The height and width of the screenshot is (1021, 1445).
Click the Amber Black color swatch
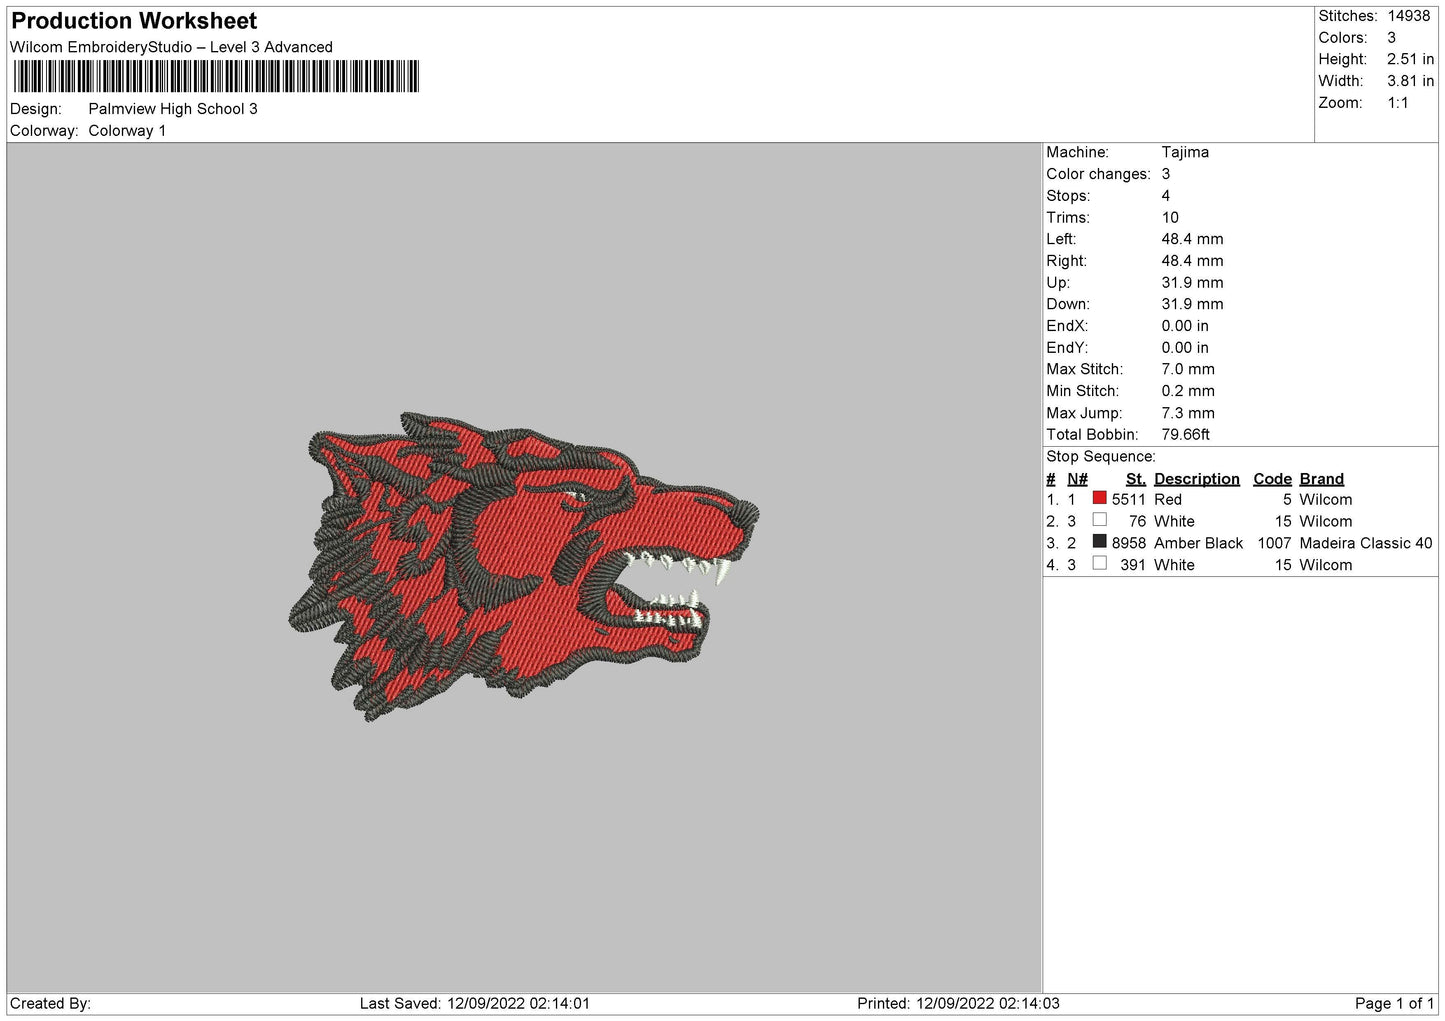(x=1100, y=542)
